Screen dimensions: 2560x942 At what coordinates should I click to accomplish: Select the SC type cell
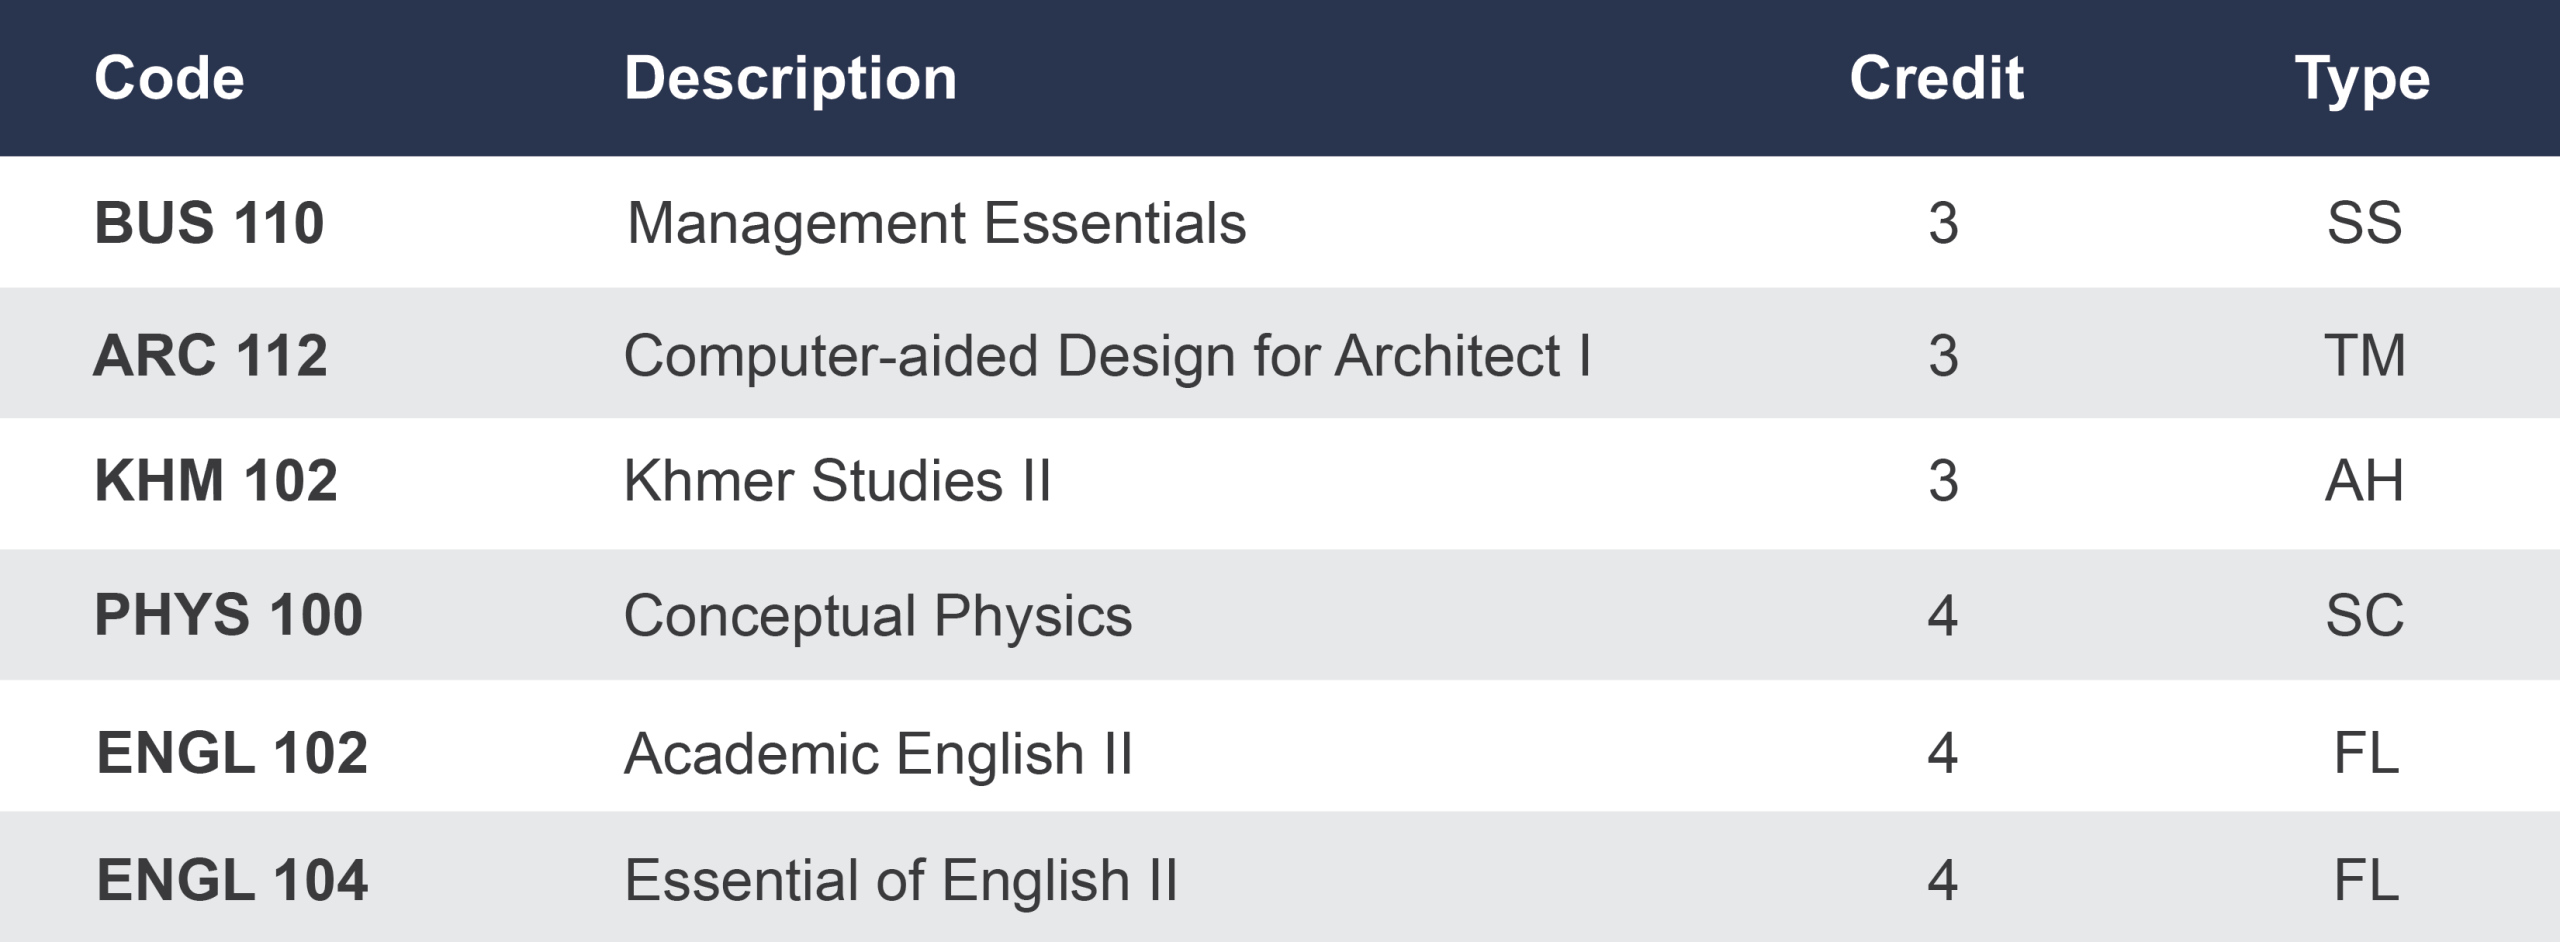tap(2364, 615)
